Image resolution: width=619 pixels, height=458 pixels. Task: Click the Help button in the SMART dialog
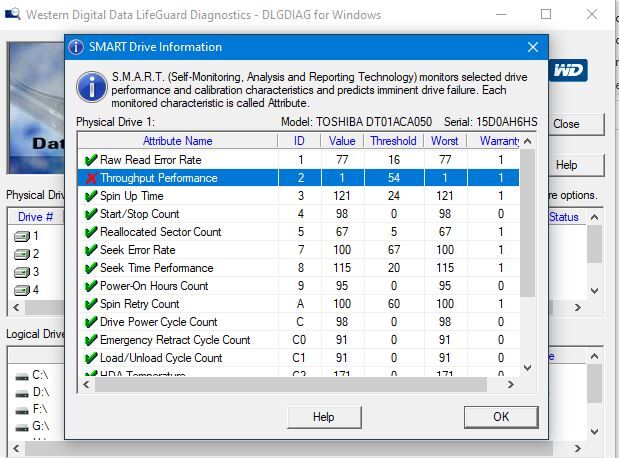[324, 417]
